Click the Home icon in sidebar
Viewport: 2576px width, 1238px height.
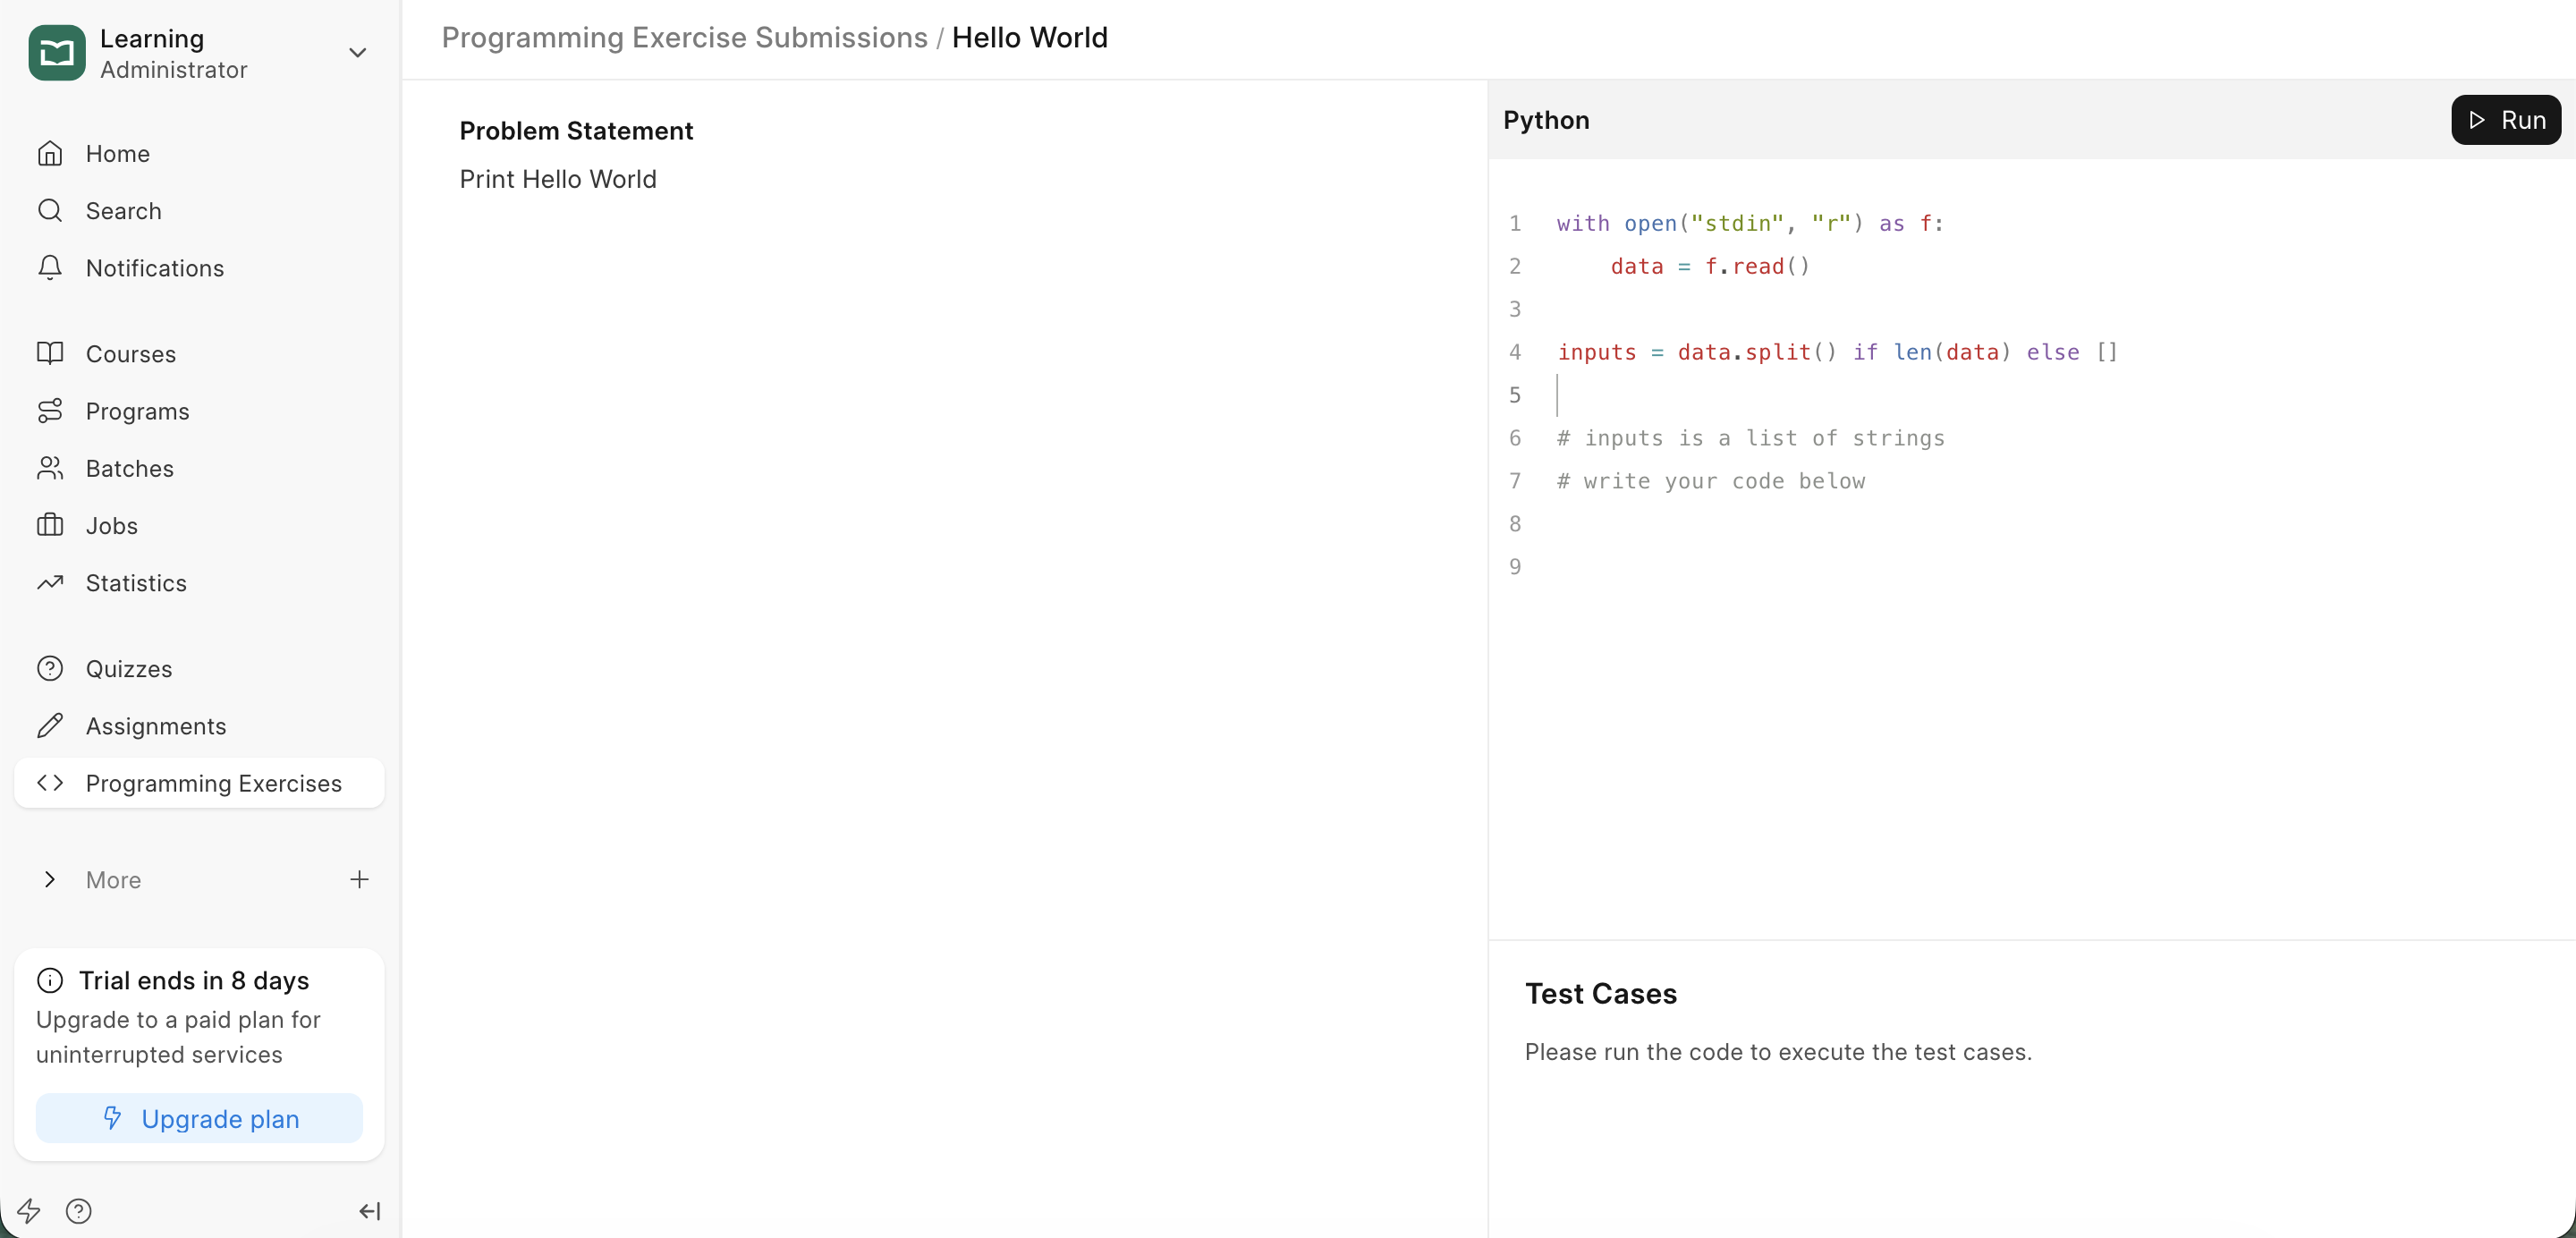pos(50,154)
